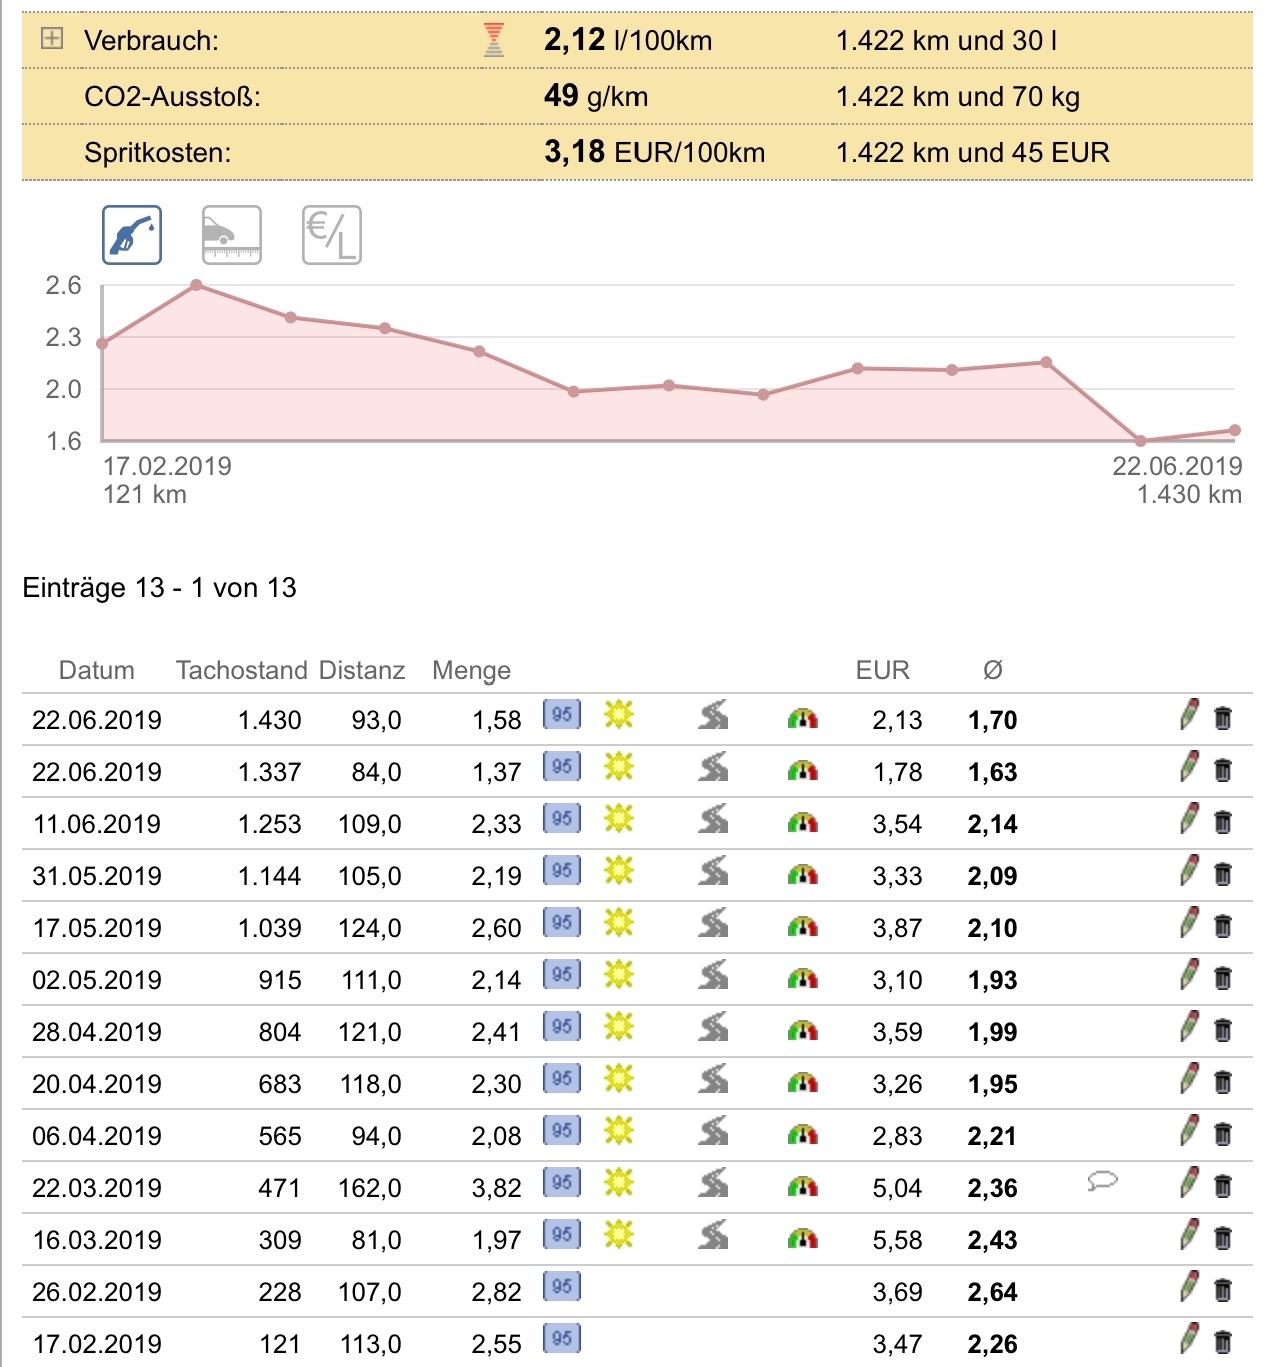Edit the 17.05.2019 entry with the pencil
This screenshot has height=1367, width=1273.
[x=1189, y=924]
